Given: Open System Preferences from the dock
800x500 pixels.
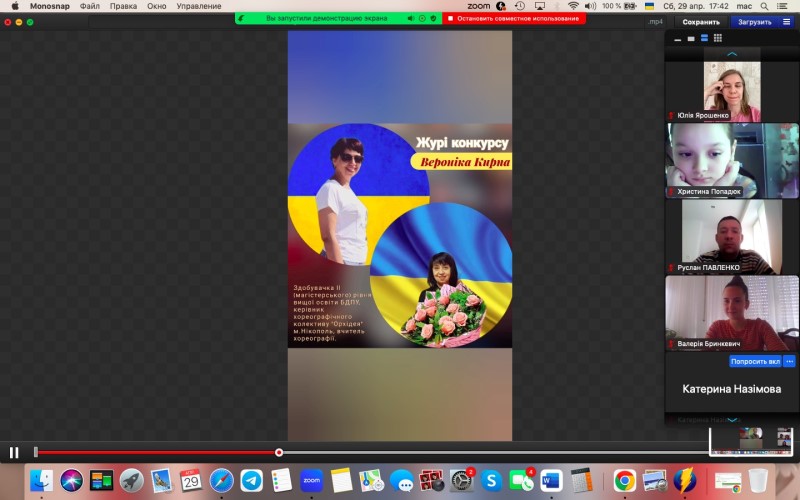Looking at the screenshot, I should tap(462, 481).
